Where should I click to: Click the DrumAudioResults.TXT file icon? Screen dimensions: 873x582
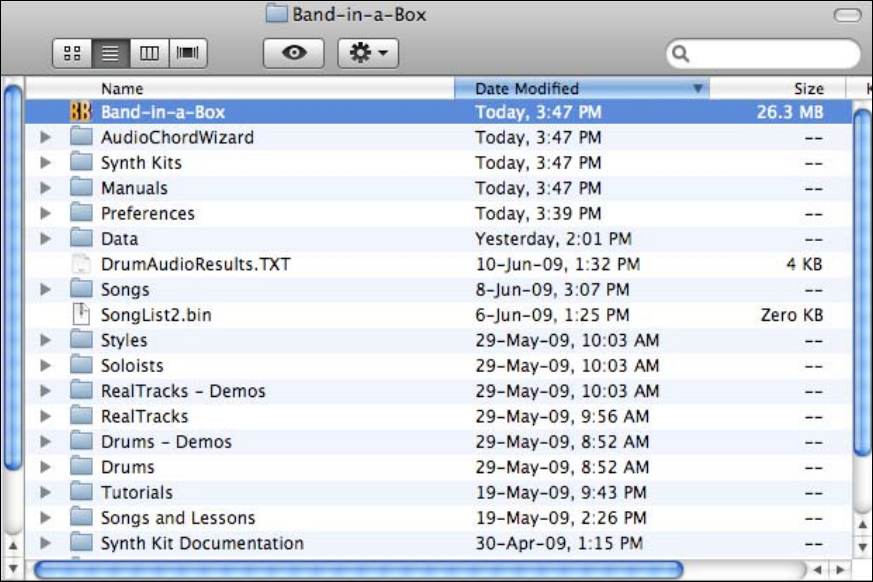(x=81, y=264)
